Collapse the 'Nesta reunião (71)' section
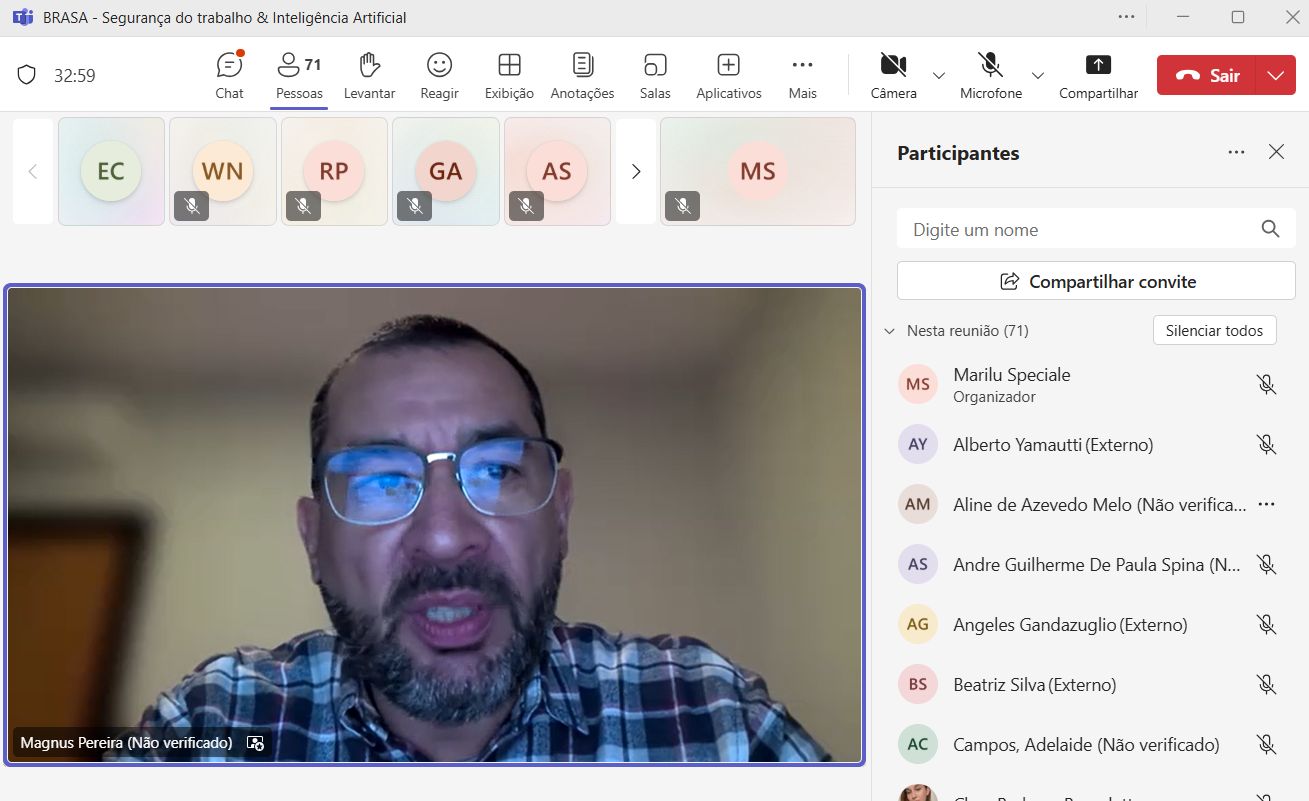1309x801 pixels. [890, 331]
